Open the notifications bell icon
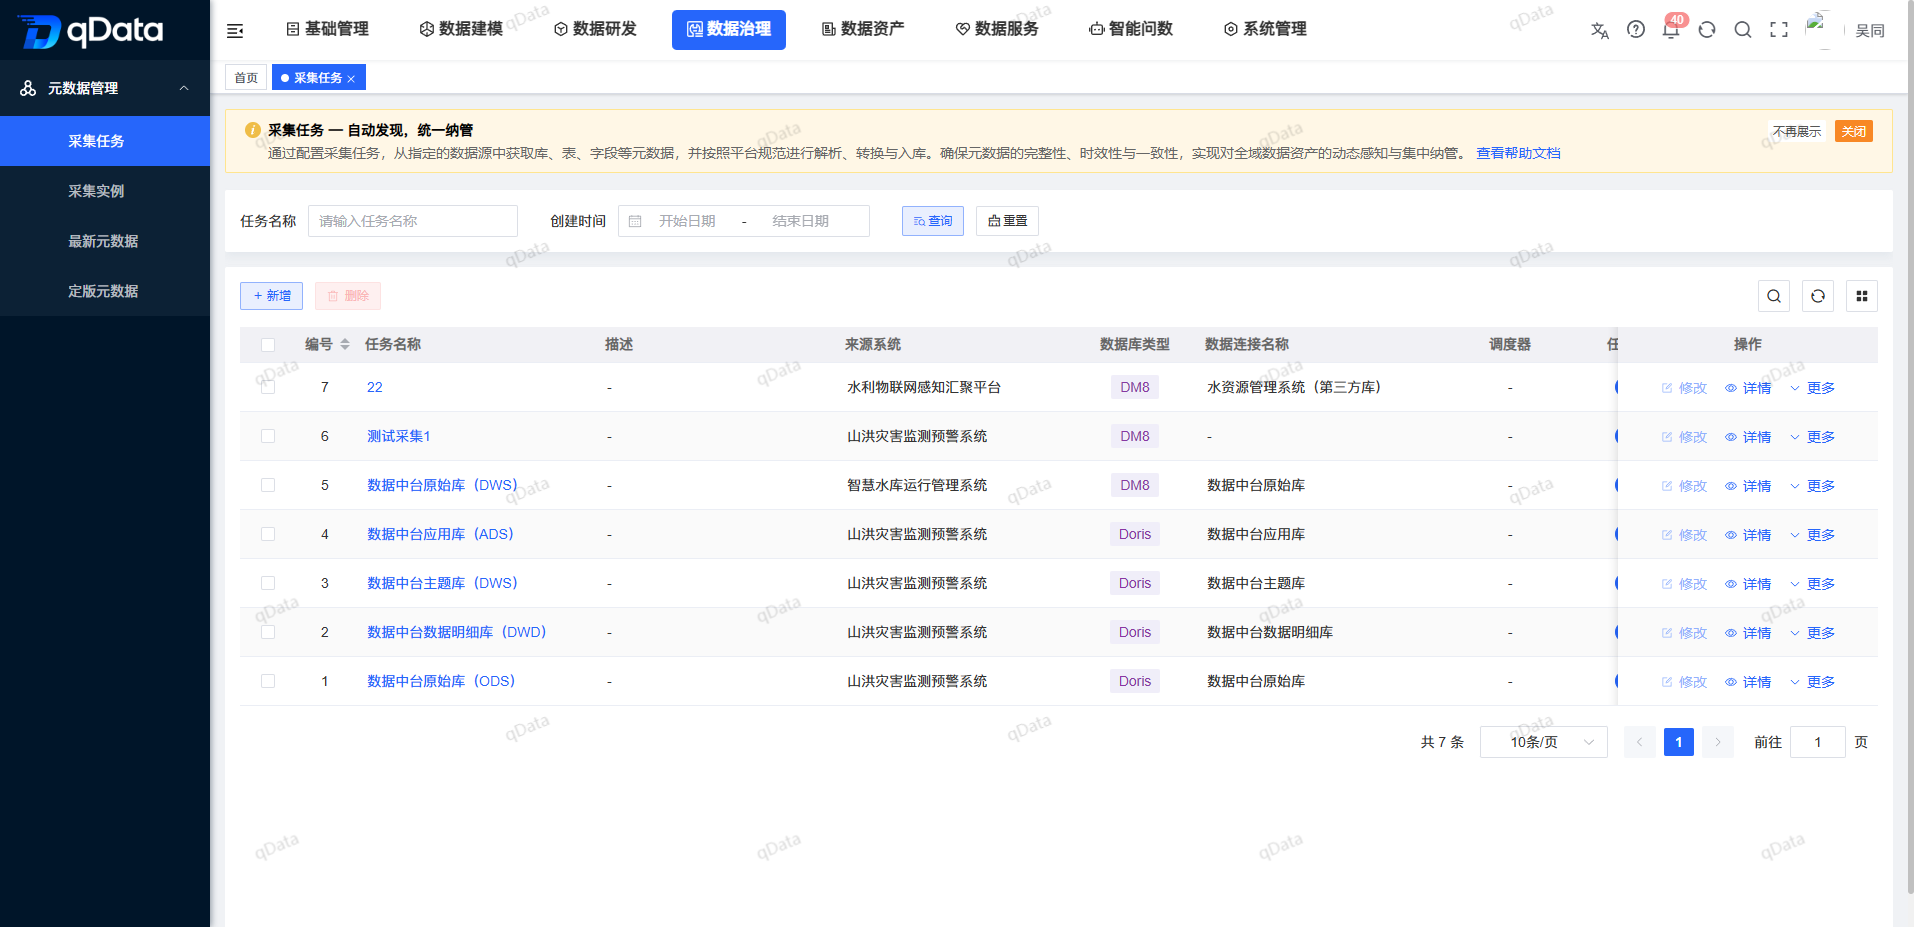The height and width of the screenshot is (927, 1914). tap(1671, 30)
